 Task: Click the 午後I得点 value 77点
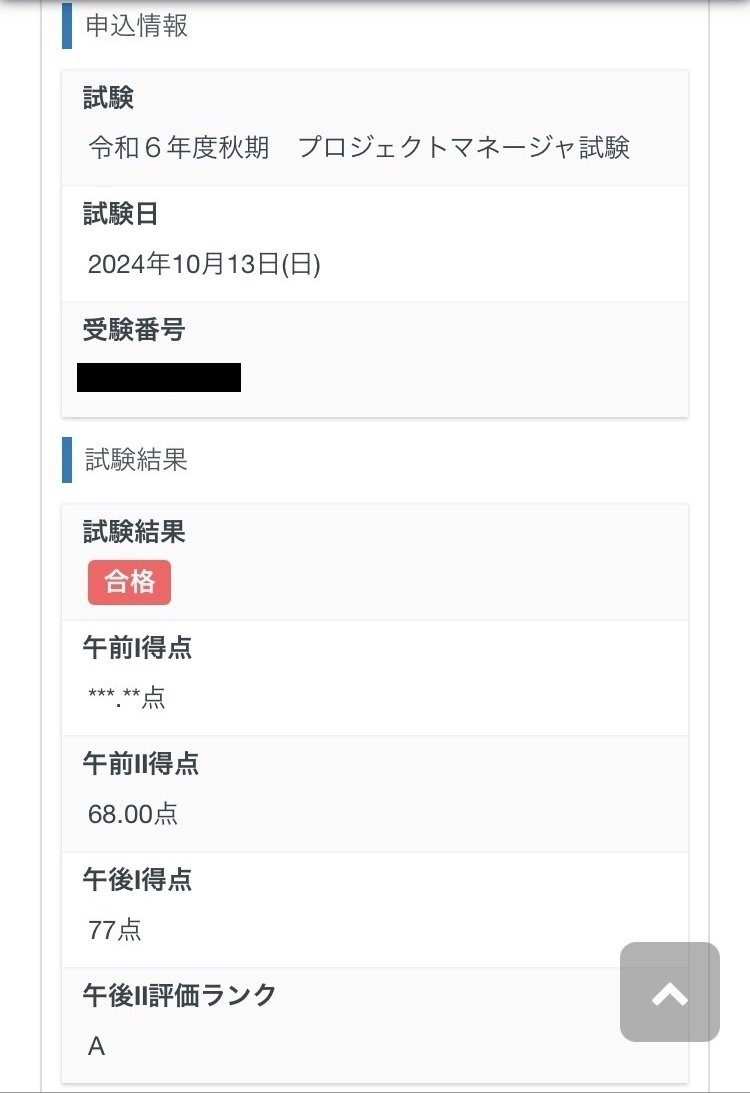[113, 930]
